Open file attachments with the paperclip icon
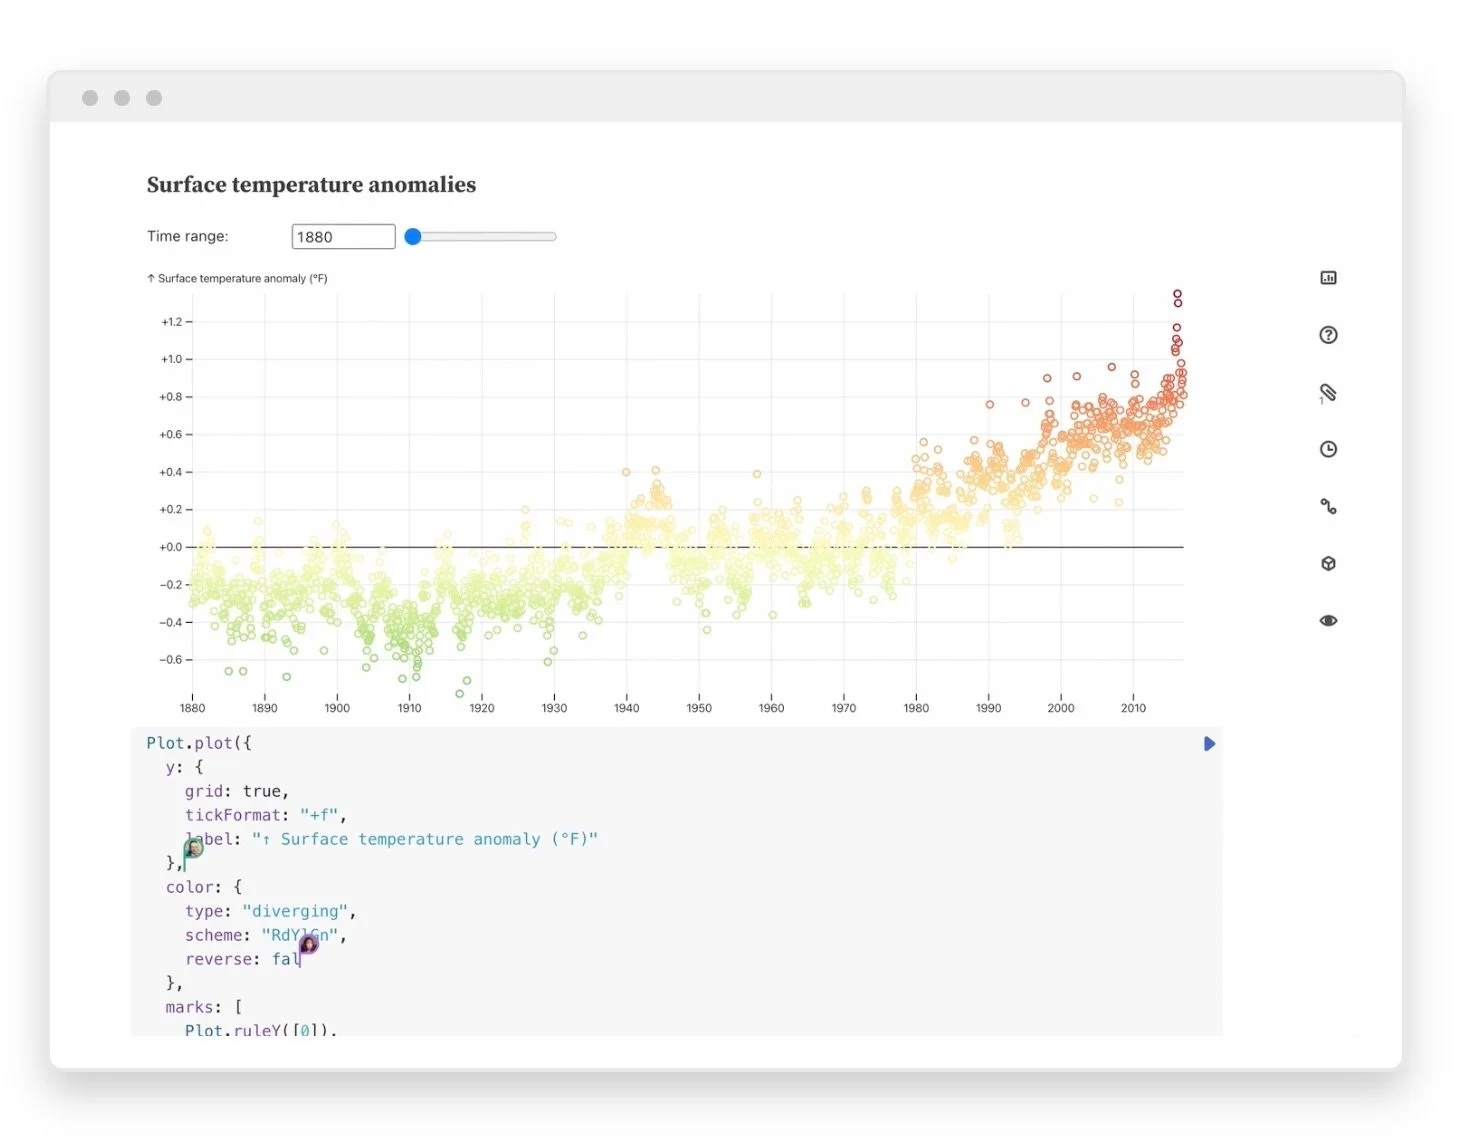The width and height of the screenshot is (1464, 1142). tap(1328, 393)
